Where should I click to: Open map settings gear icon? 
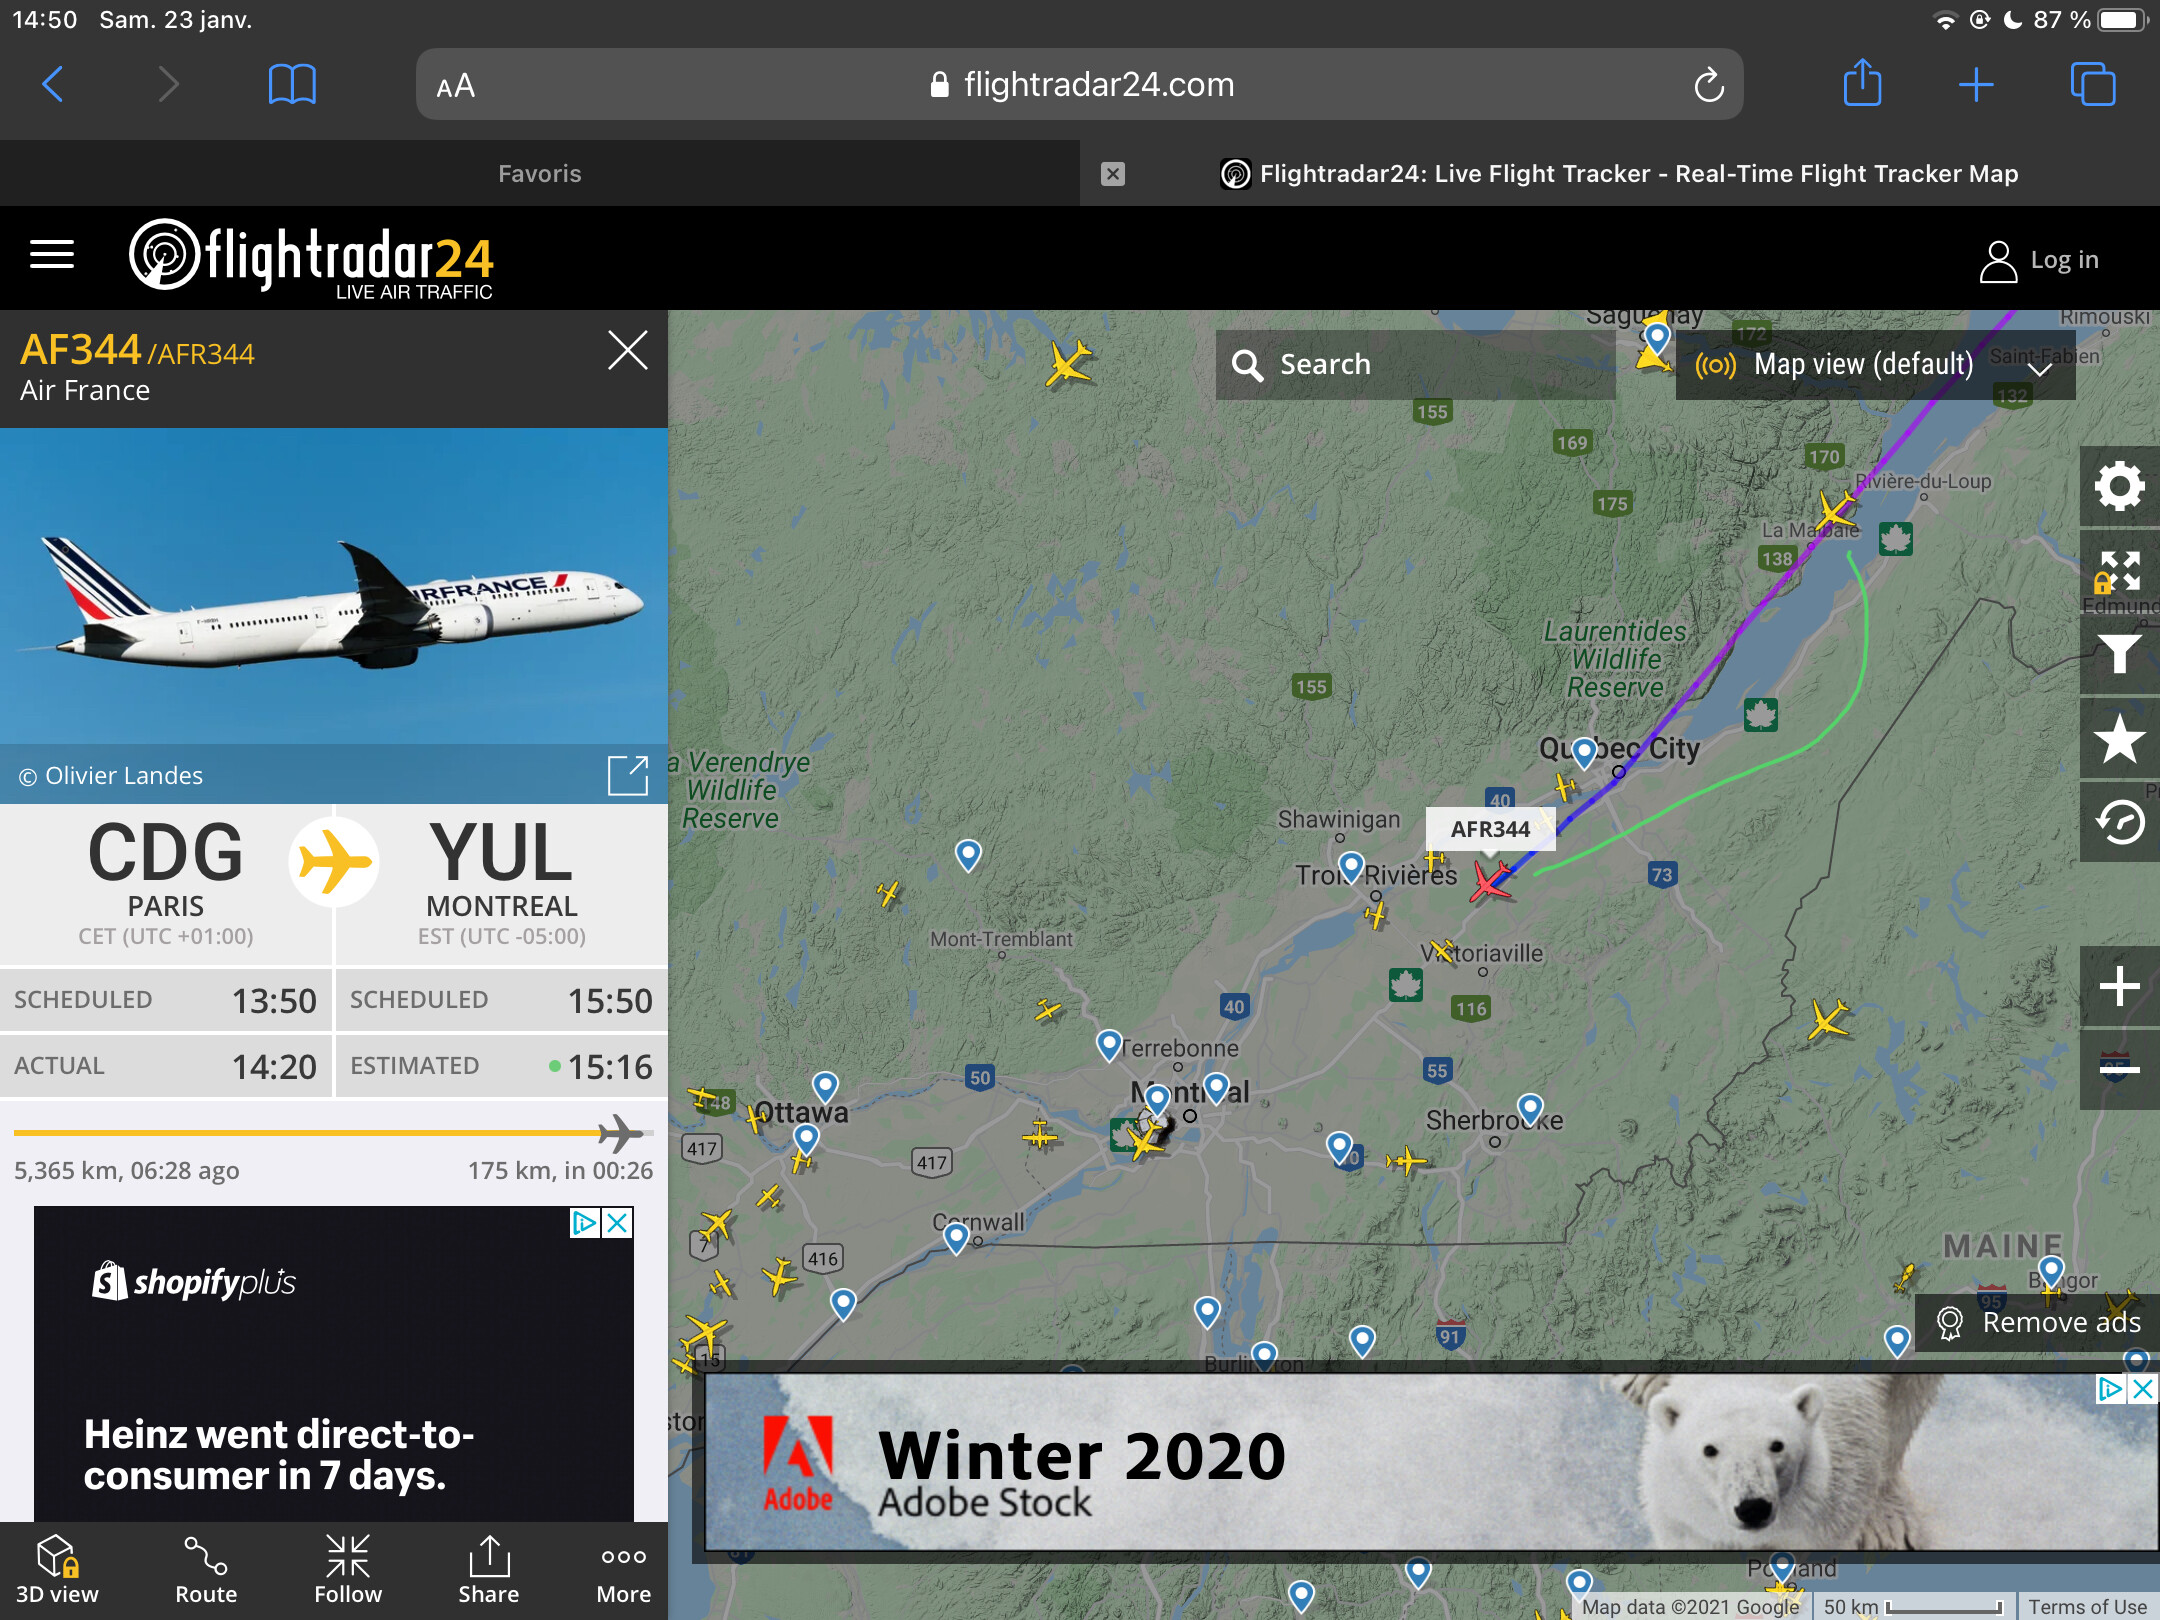click(x=2119, y=487)
